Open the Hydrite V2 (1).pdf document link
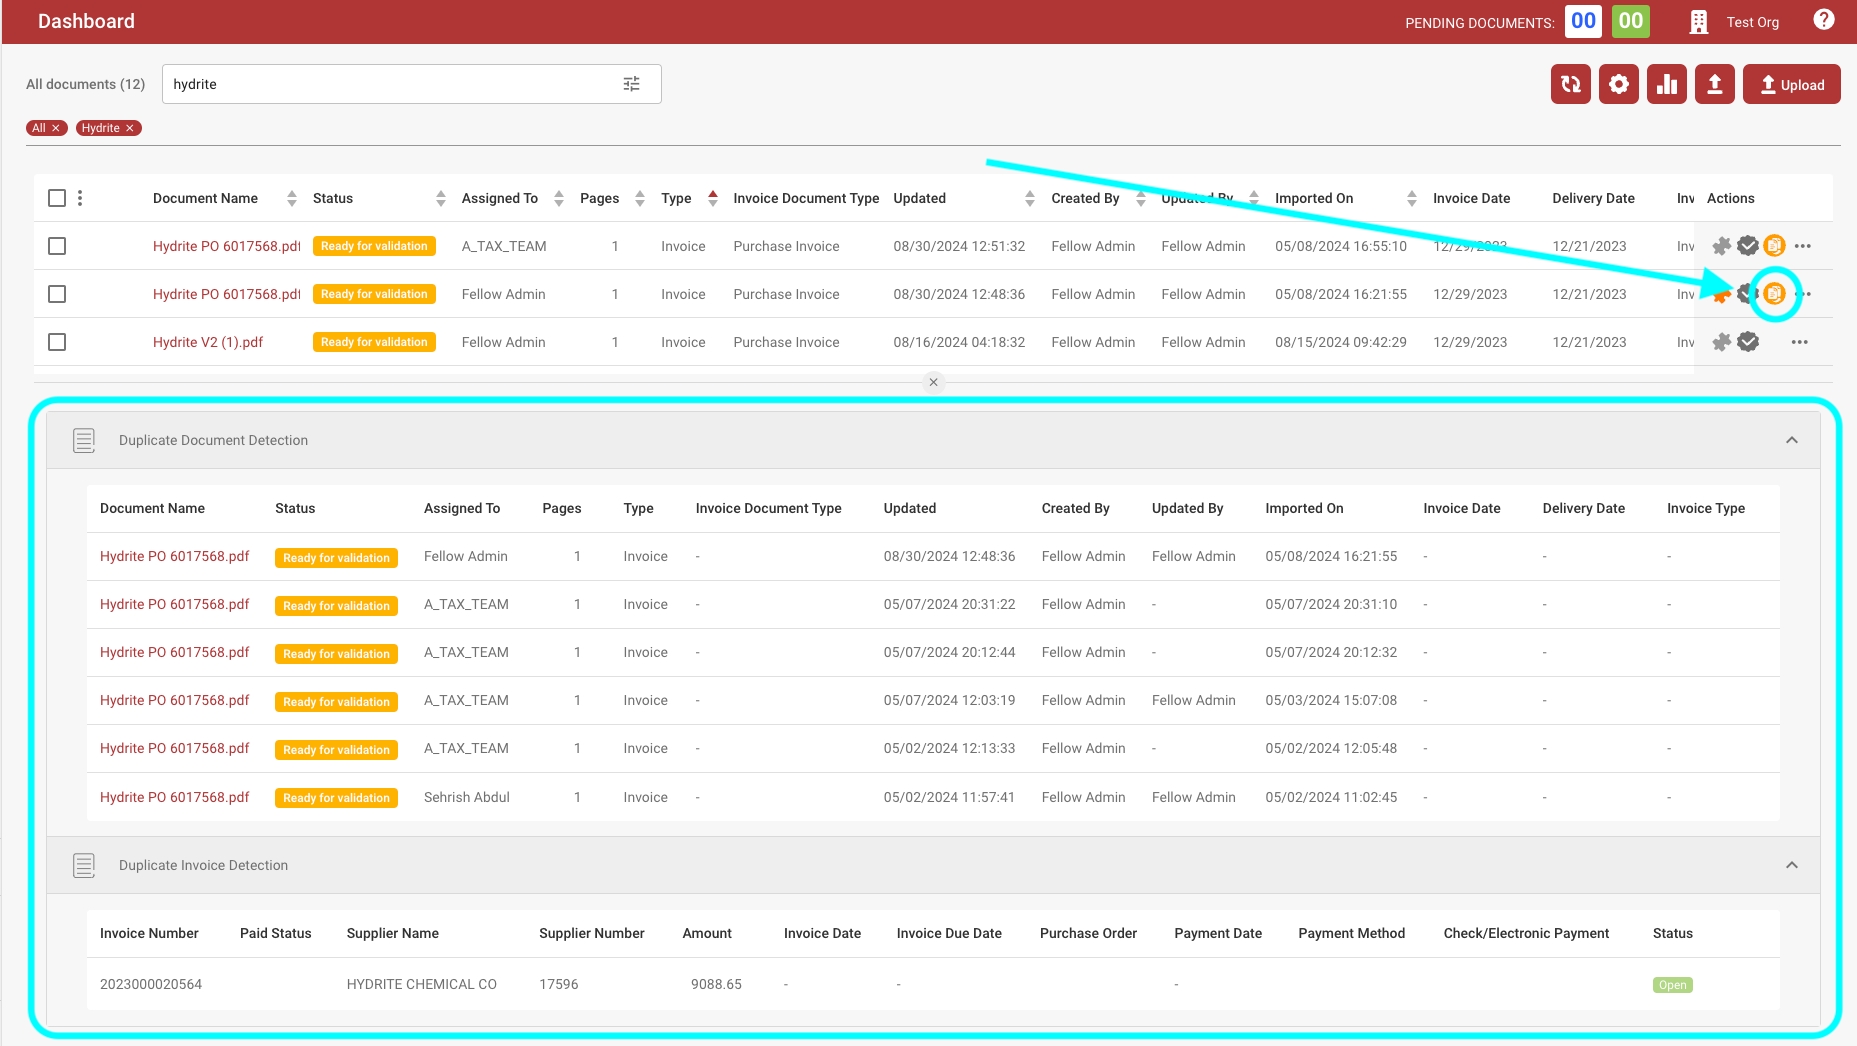 tap(207, 342)
